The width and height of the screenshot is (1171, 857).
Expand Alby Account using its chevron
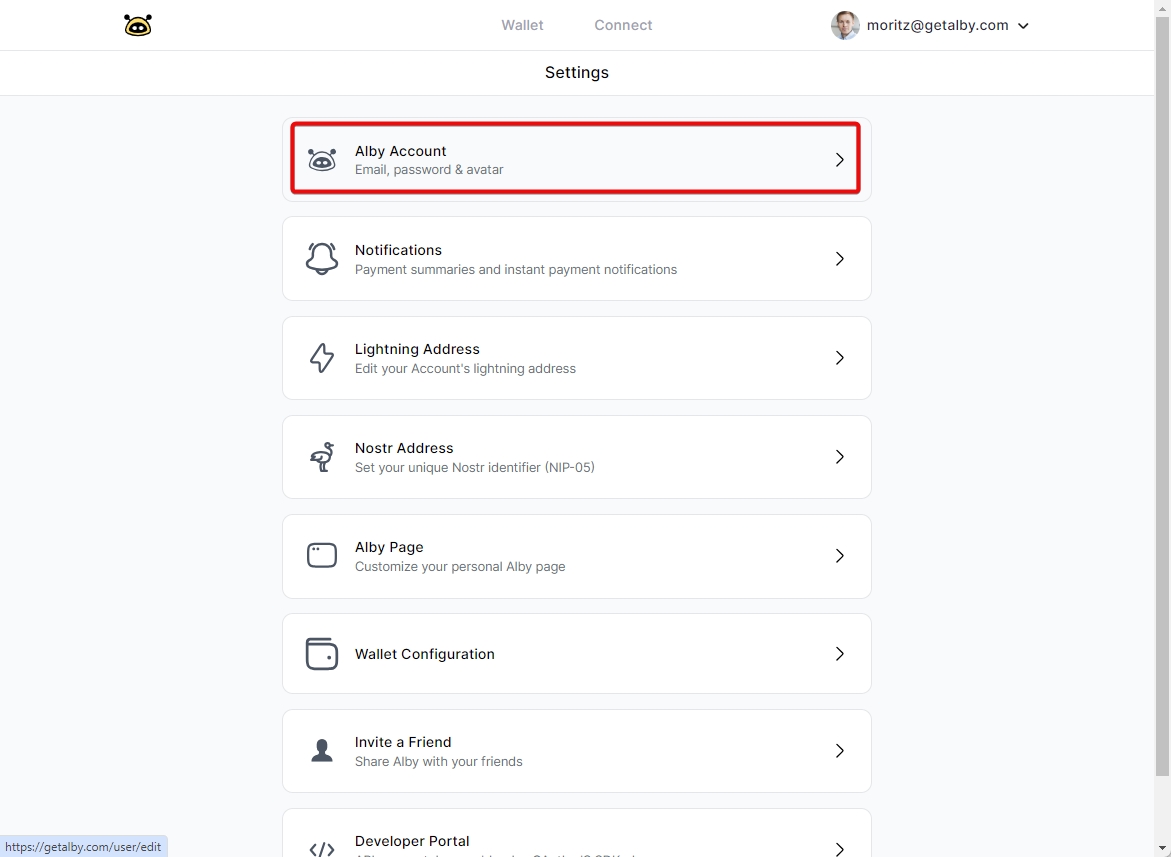[x=839, y=160]
